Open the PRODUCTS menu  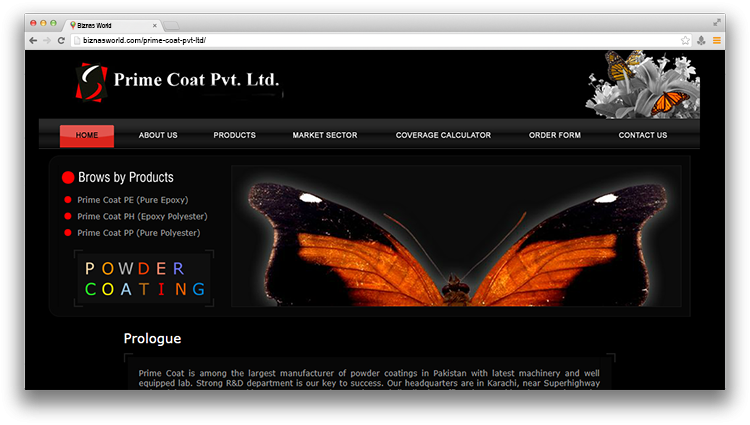[x=234, y=135]
